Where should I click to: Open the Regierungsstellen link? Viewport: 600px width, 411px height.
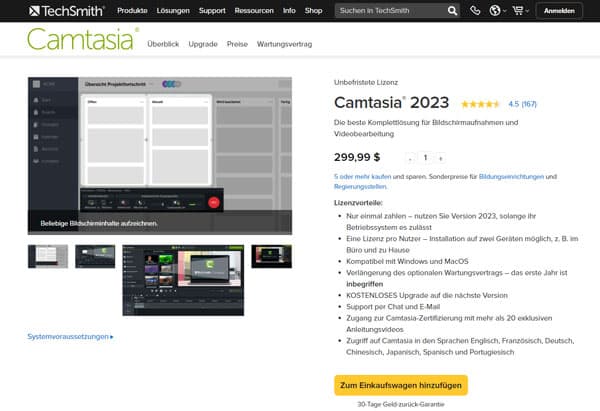360,187
